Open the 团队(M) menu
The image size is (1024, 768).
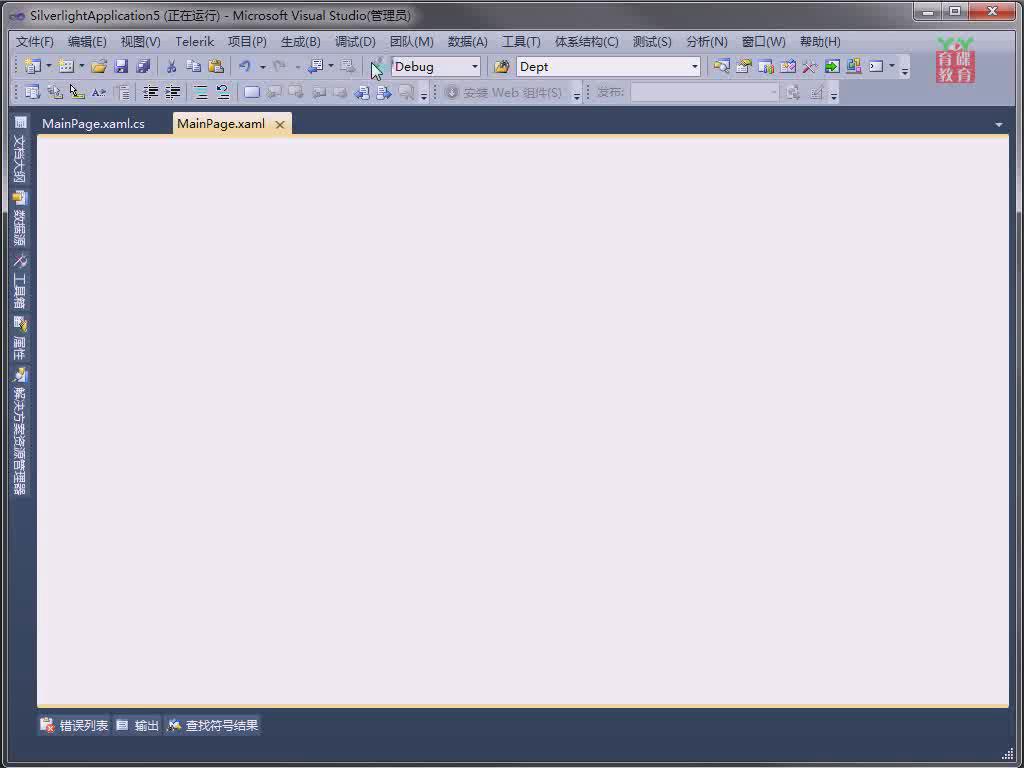[411, 42]
